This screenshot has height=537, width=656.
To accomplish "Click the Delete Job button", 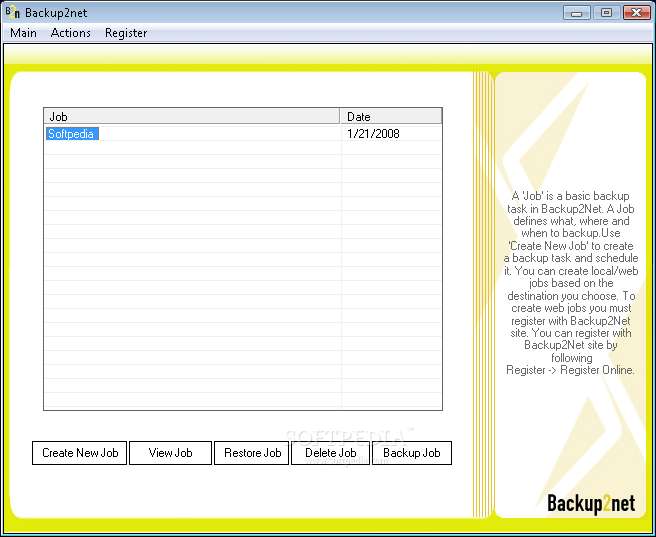I will [x=331, y=453].
